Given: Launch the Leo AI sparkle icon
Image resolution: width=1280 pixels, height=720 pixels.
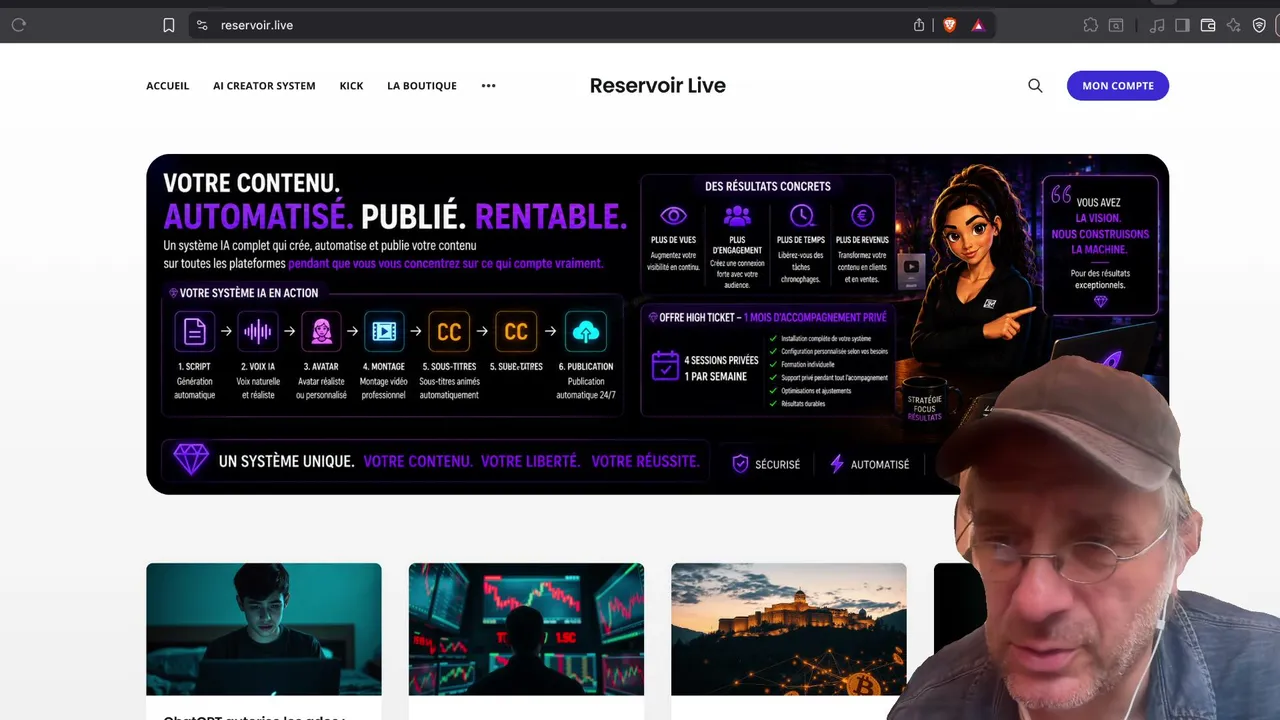Looking at the screenshot, I should [x=1234, y=25].
